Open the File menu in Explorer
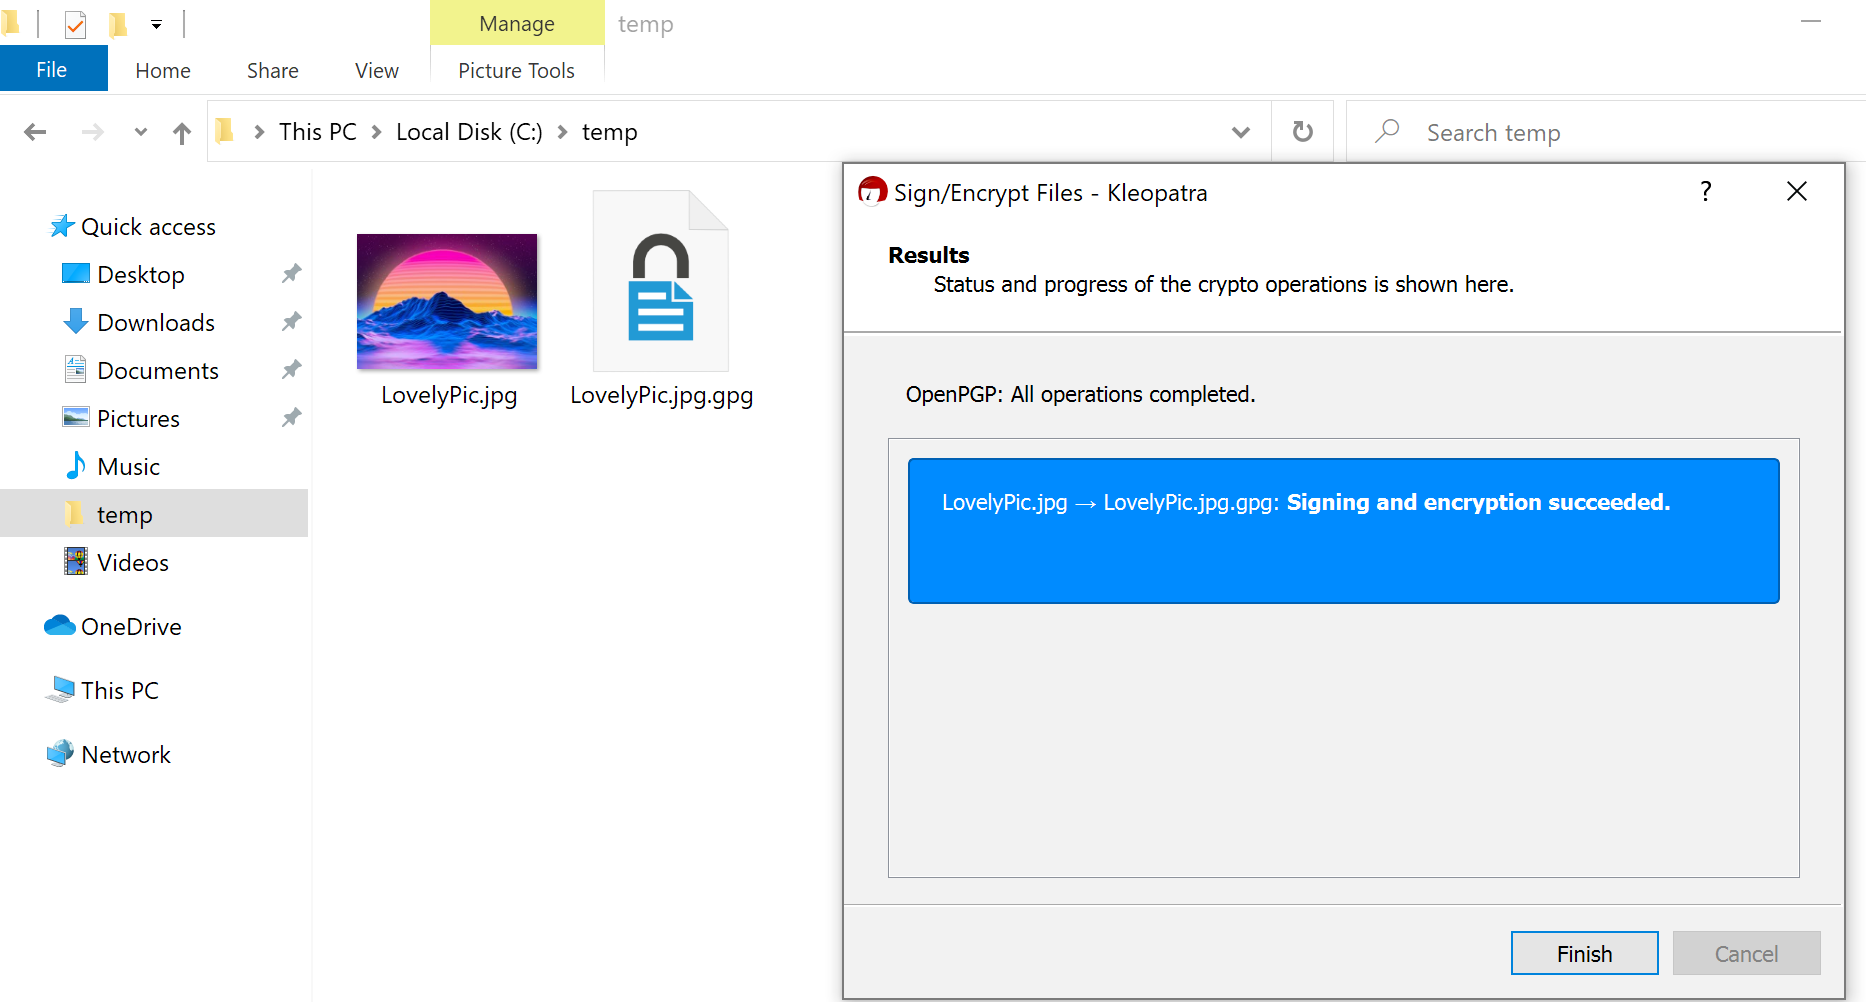Screen dimensions: 1866x1002 52,69
